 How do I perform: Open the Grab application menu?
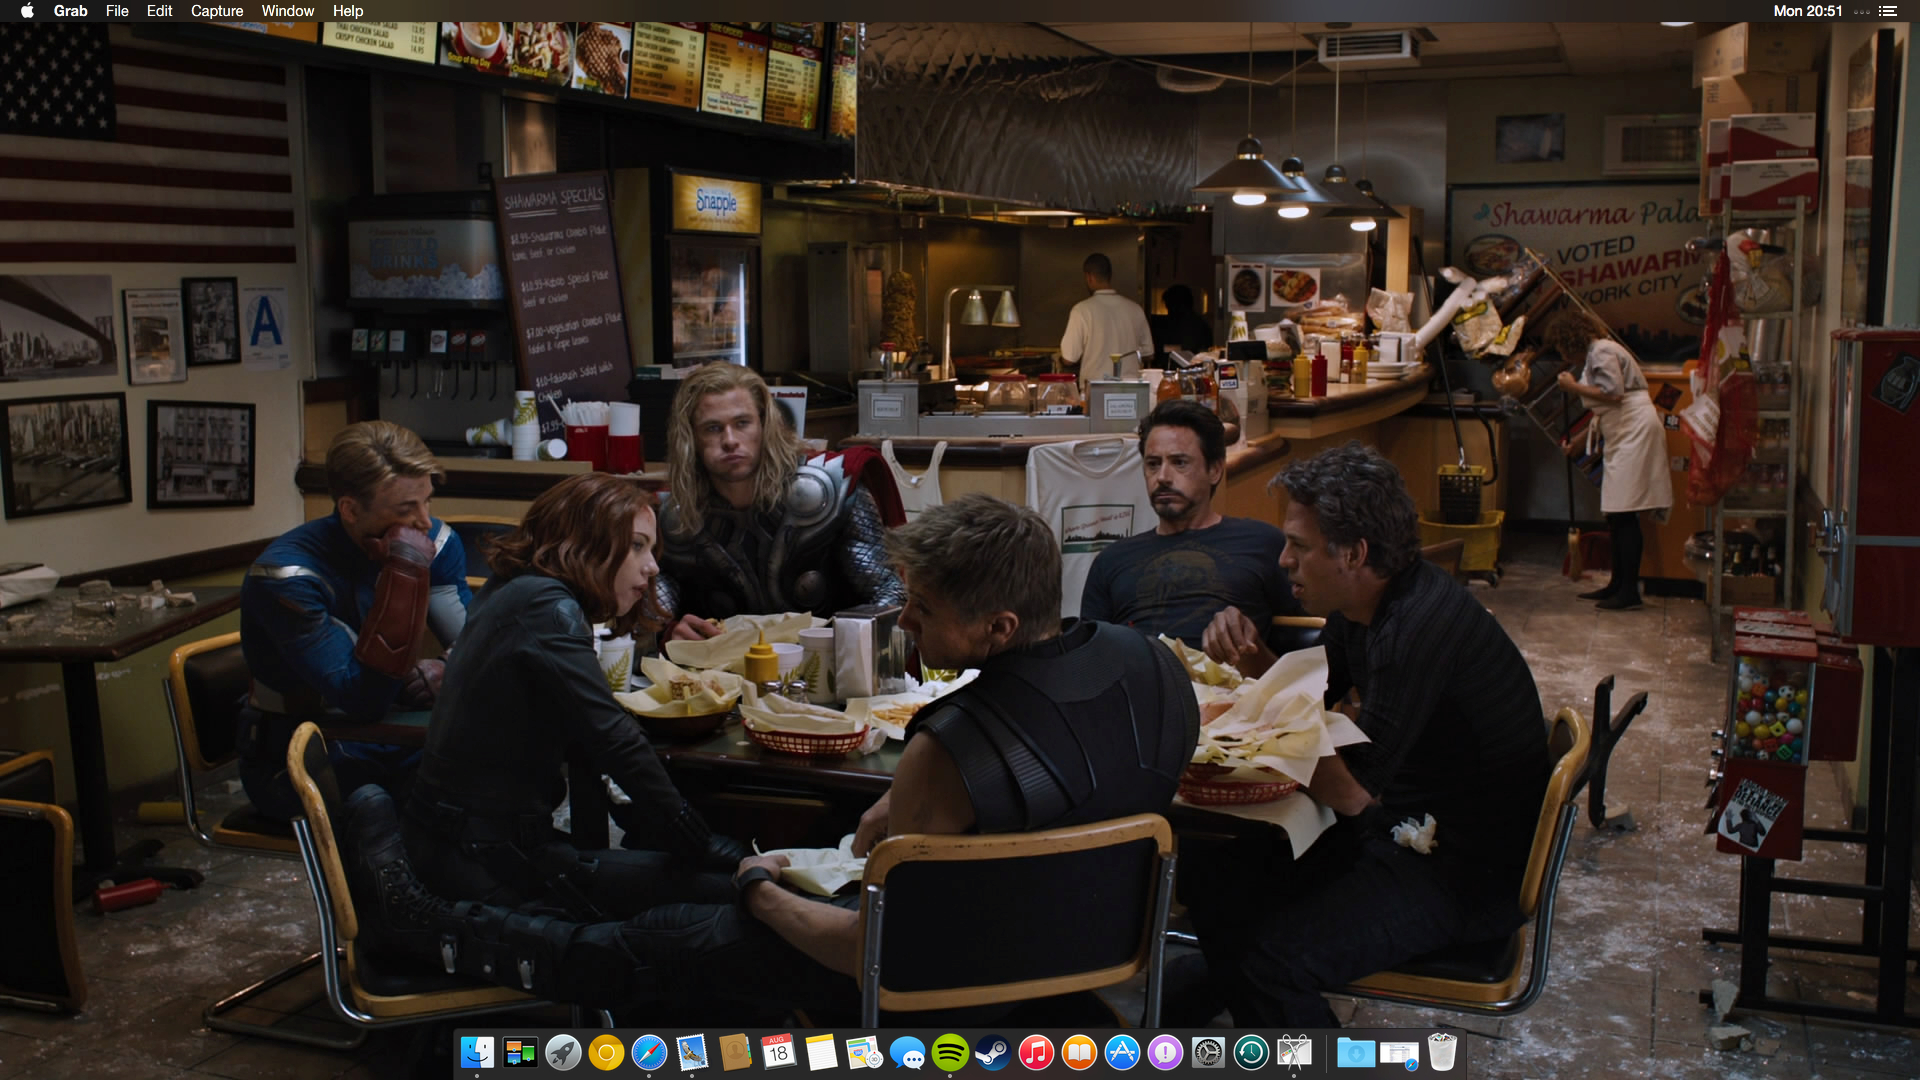point(70,11)
